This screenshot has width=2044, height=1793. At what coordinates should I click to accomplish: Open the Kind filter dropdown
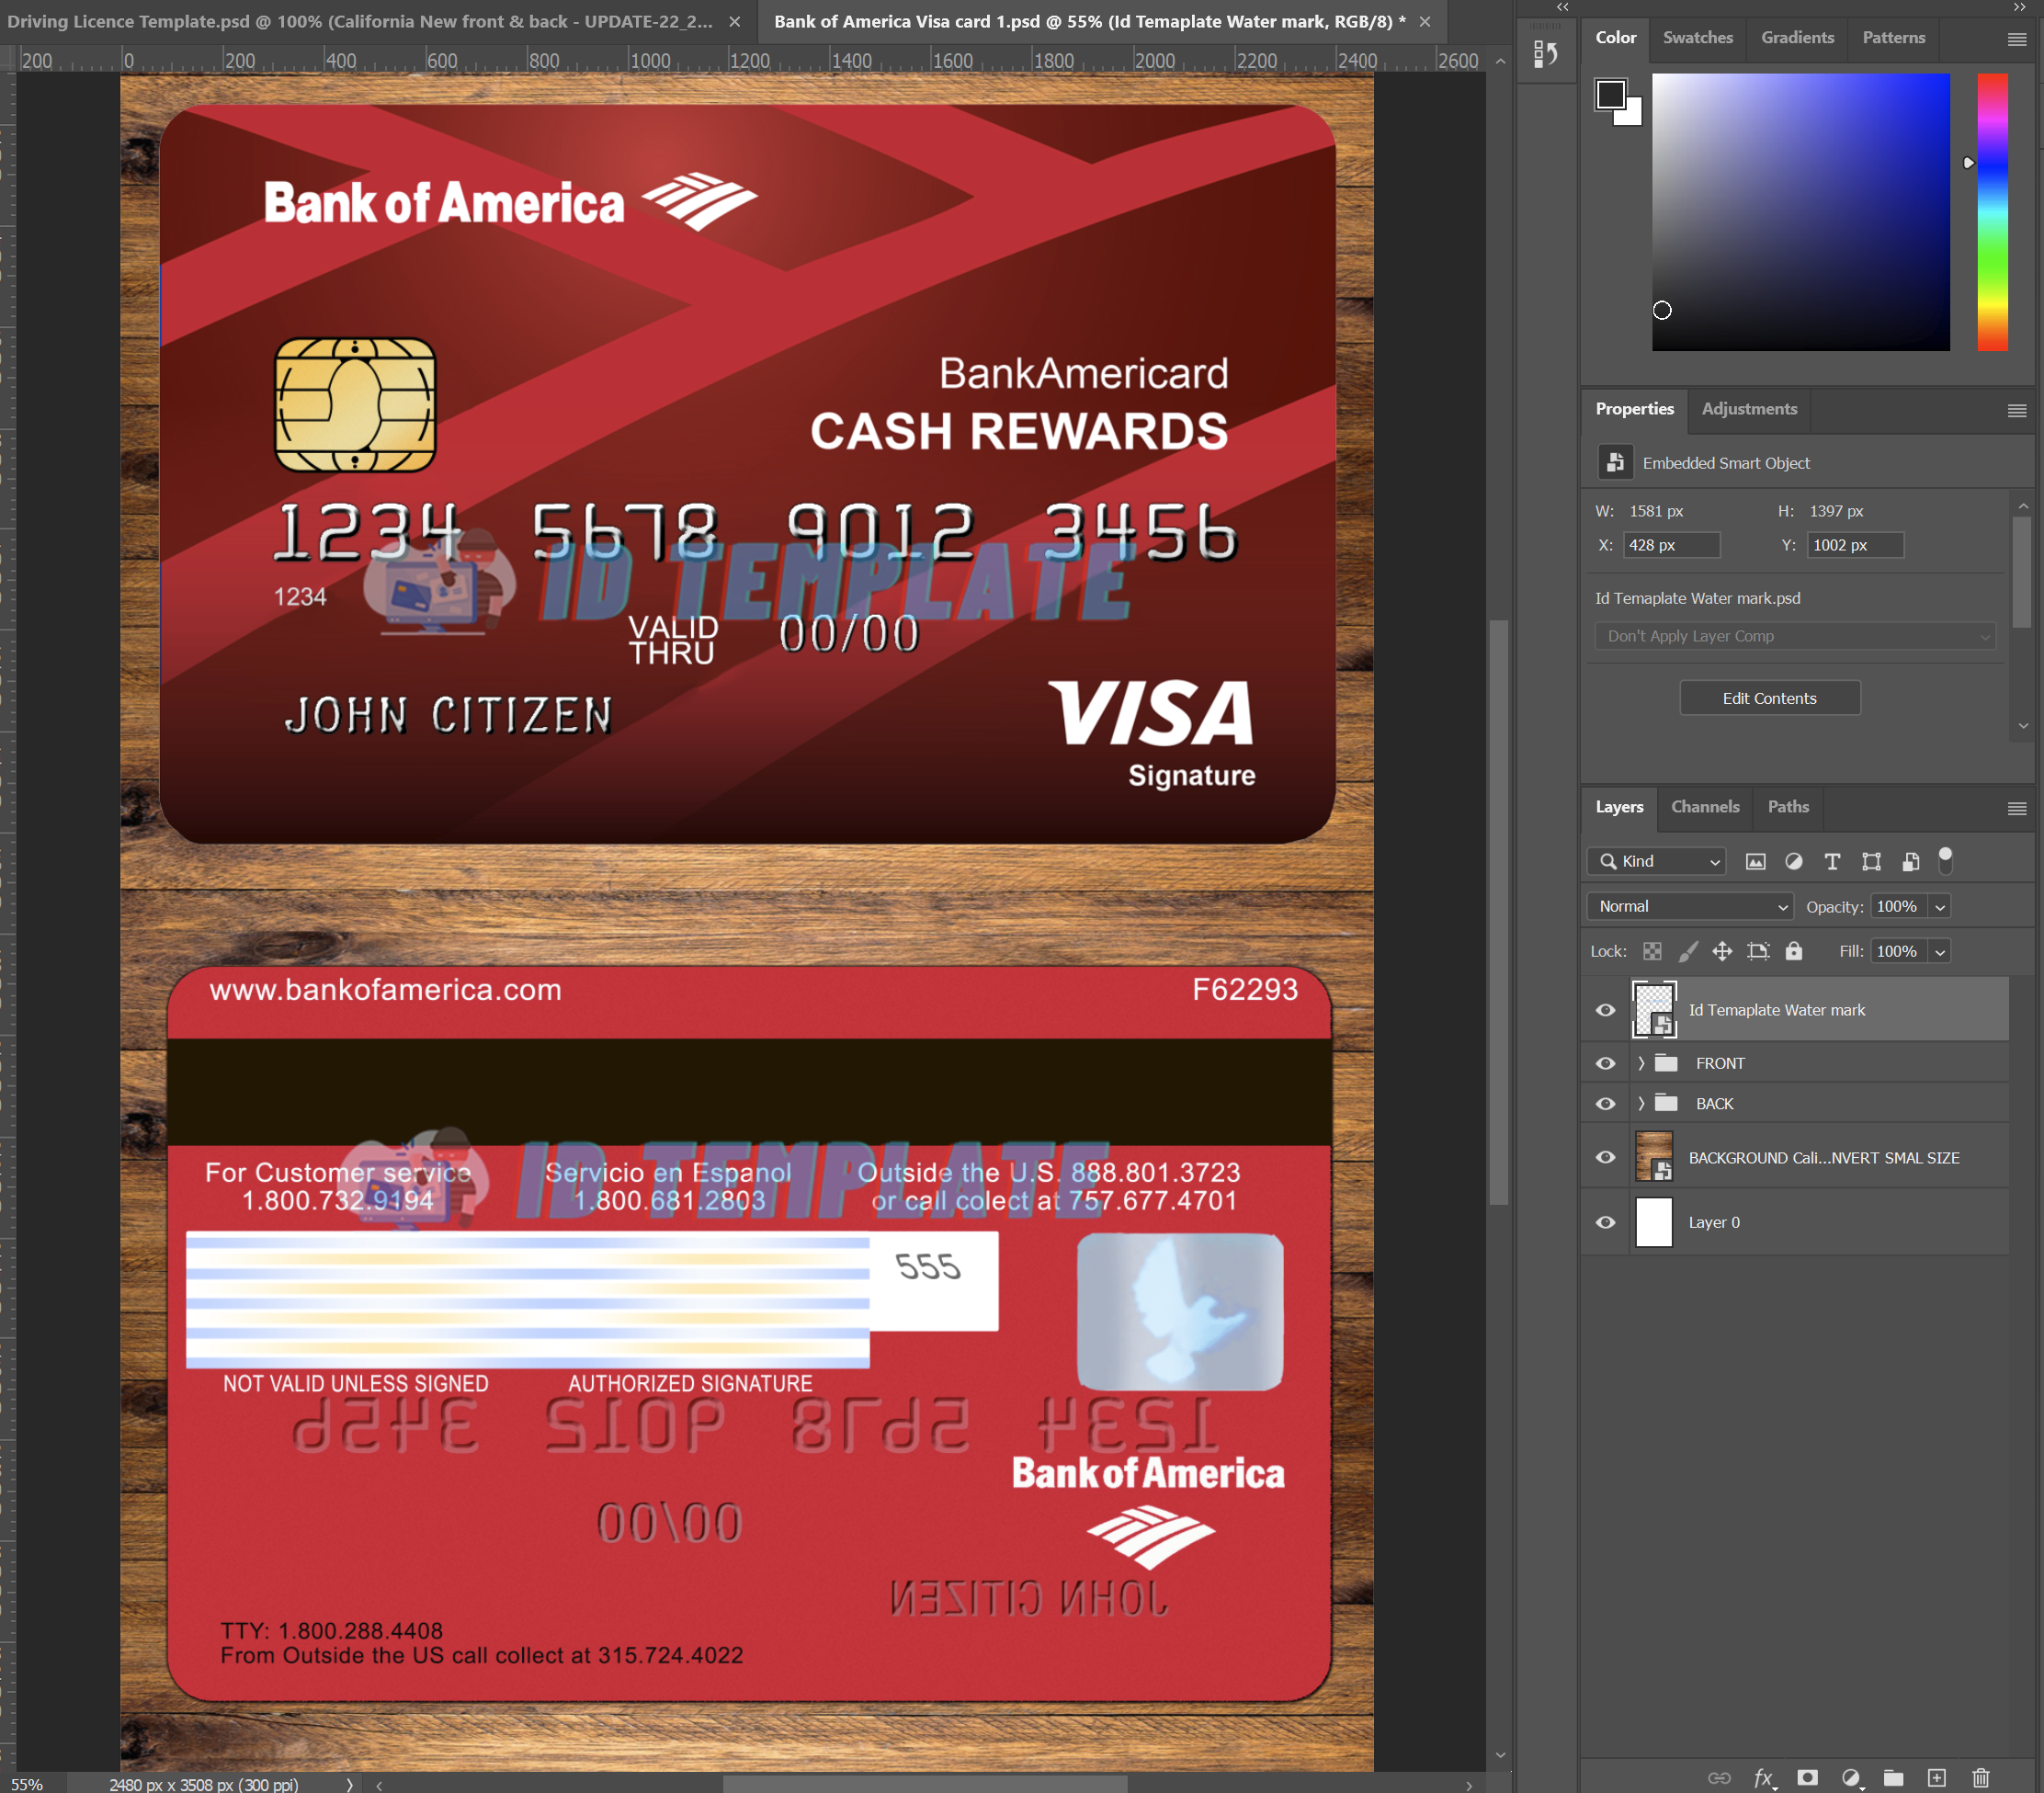pyautogui.click(x=1657, y=861)
